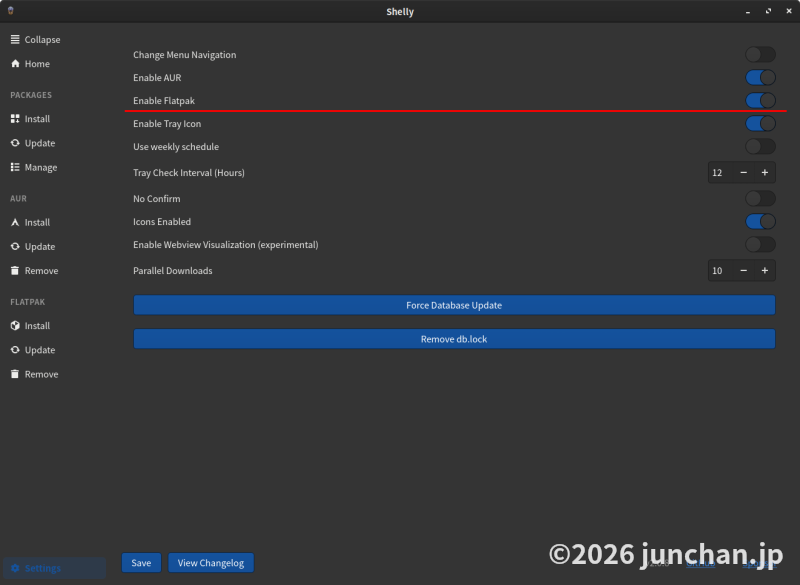
Task: Disable the Enable Flatpak switch
Action: click(x=760, y=100)
